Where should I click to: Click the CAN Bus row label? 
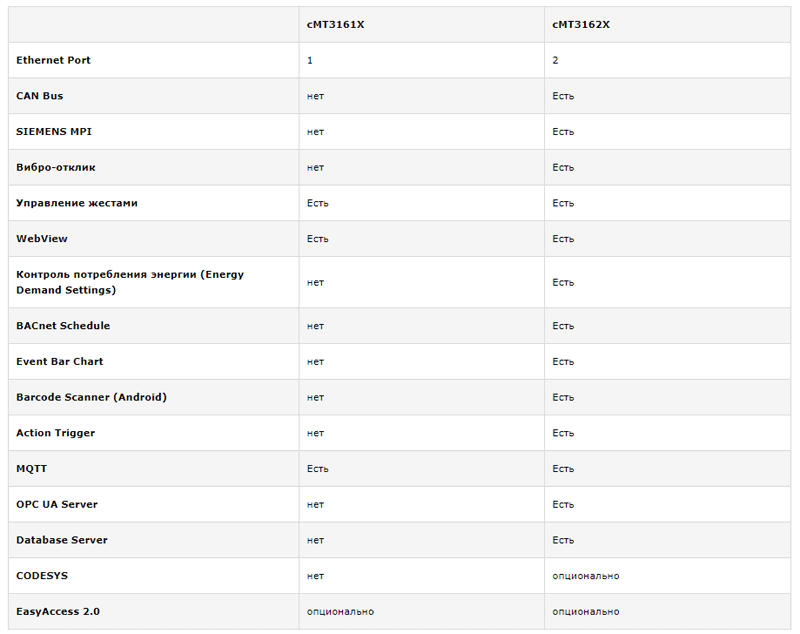tap(39, 96)
